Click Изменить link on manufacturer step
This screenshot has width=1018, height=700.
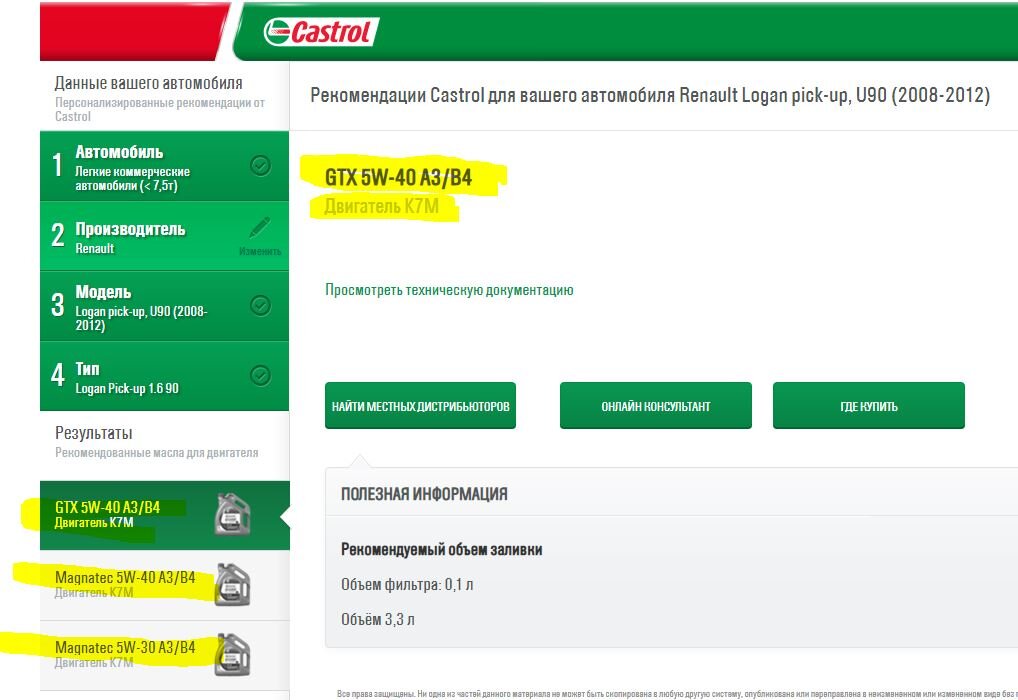pyautogui.click(x=260, y=251)
